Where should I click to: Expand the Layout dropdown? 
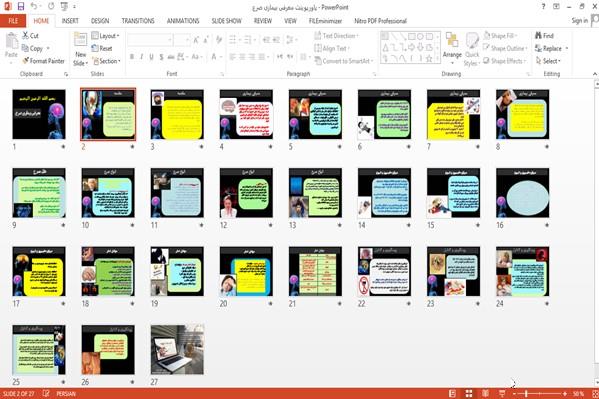coord(105,36)
